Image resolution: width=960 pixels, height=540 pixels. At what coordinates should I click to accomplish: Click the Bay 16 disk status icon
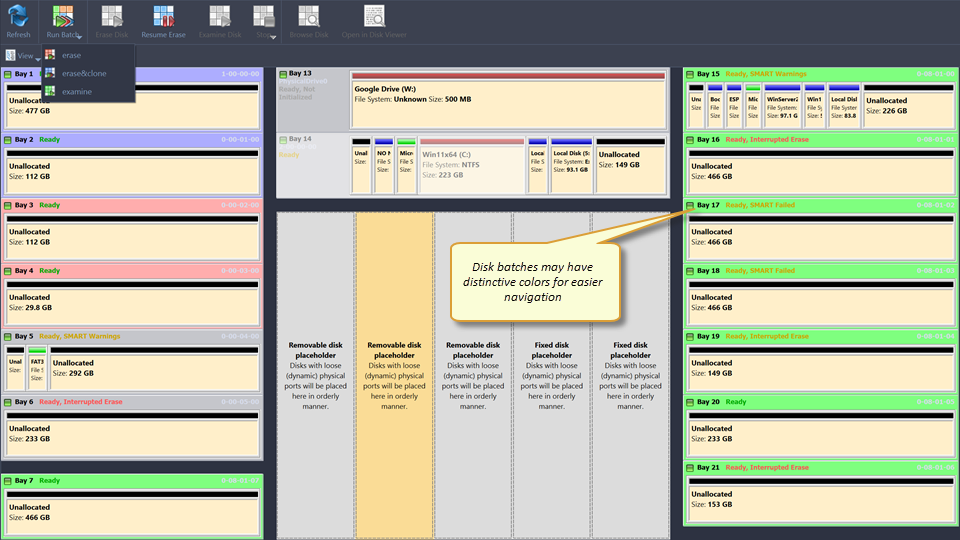690,140
